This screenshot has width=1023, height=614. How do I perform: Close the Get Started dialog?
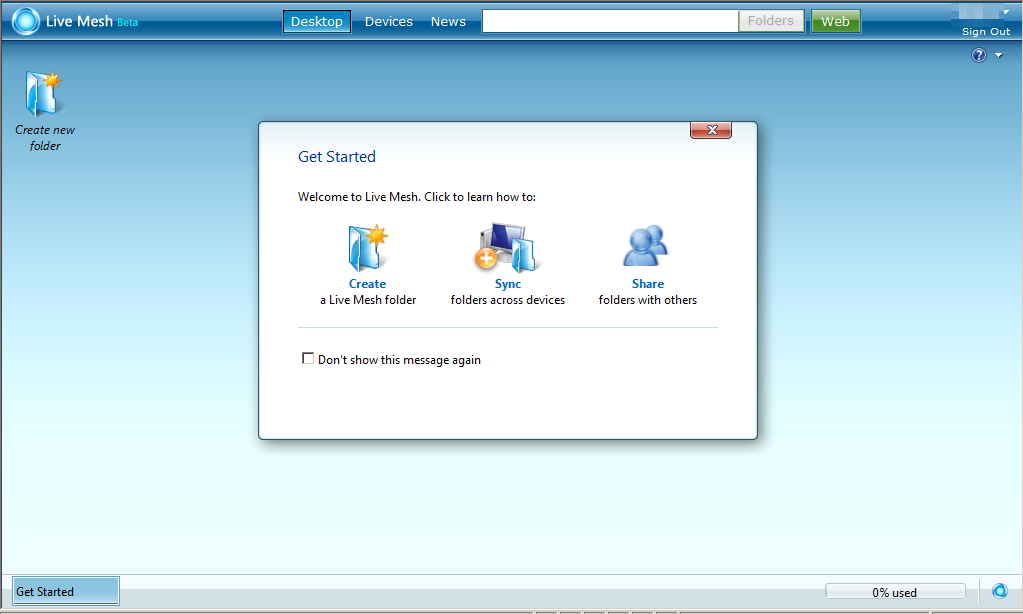pos(711,130)
